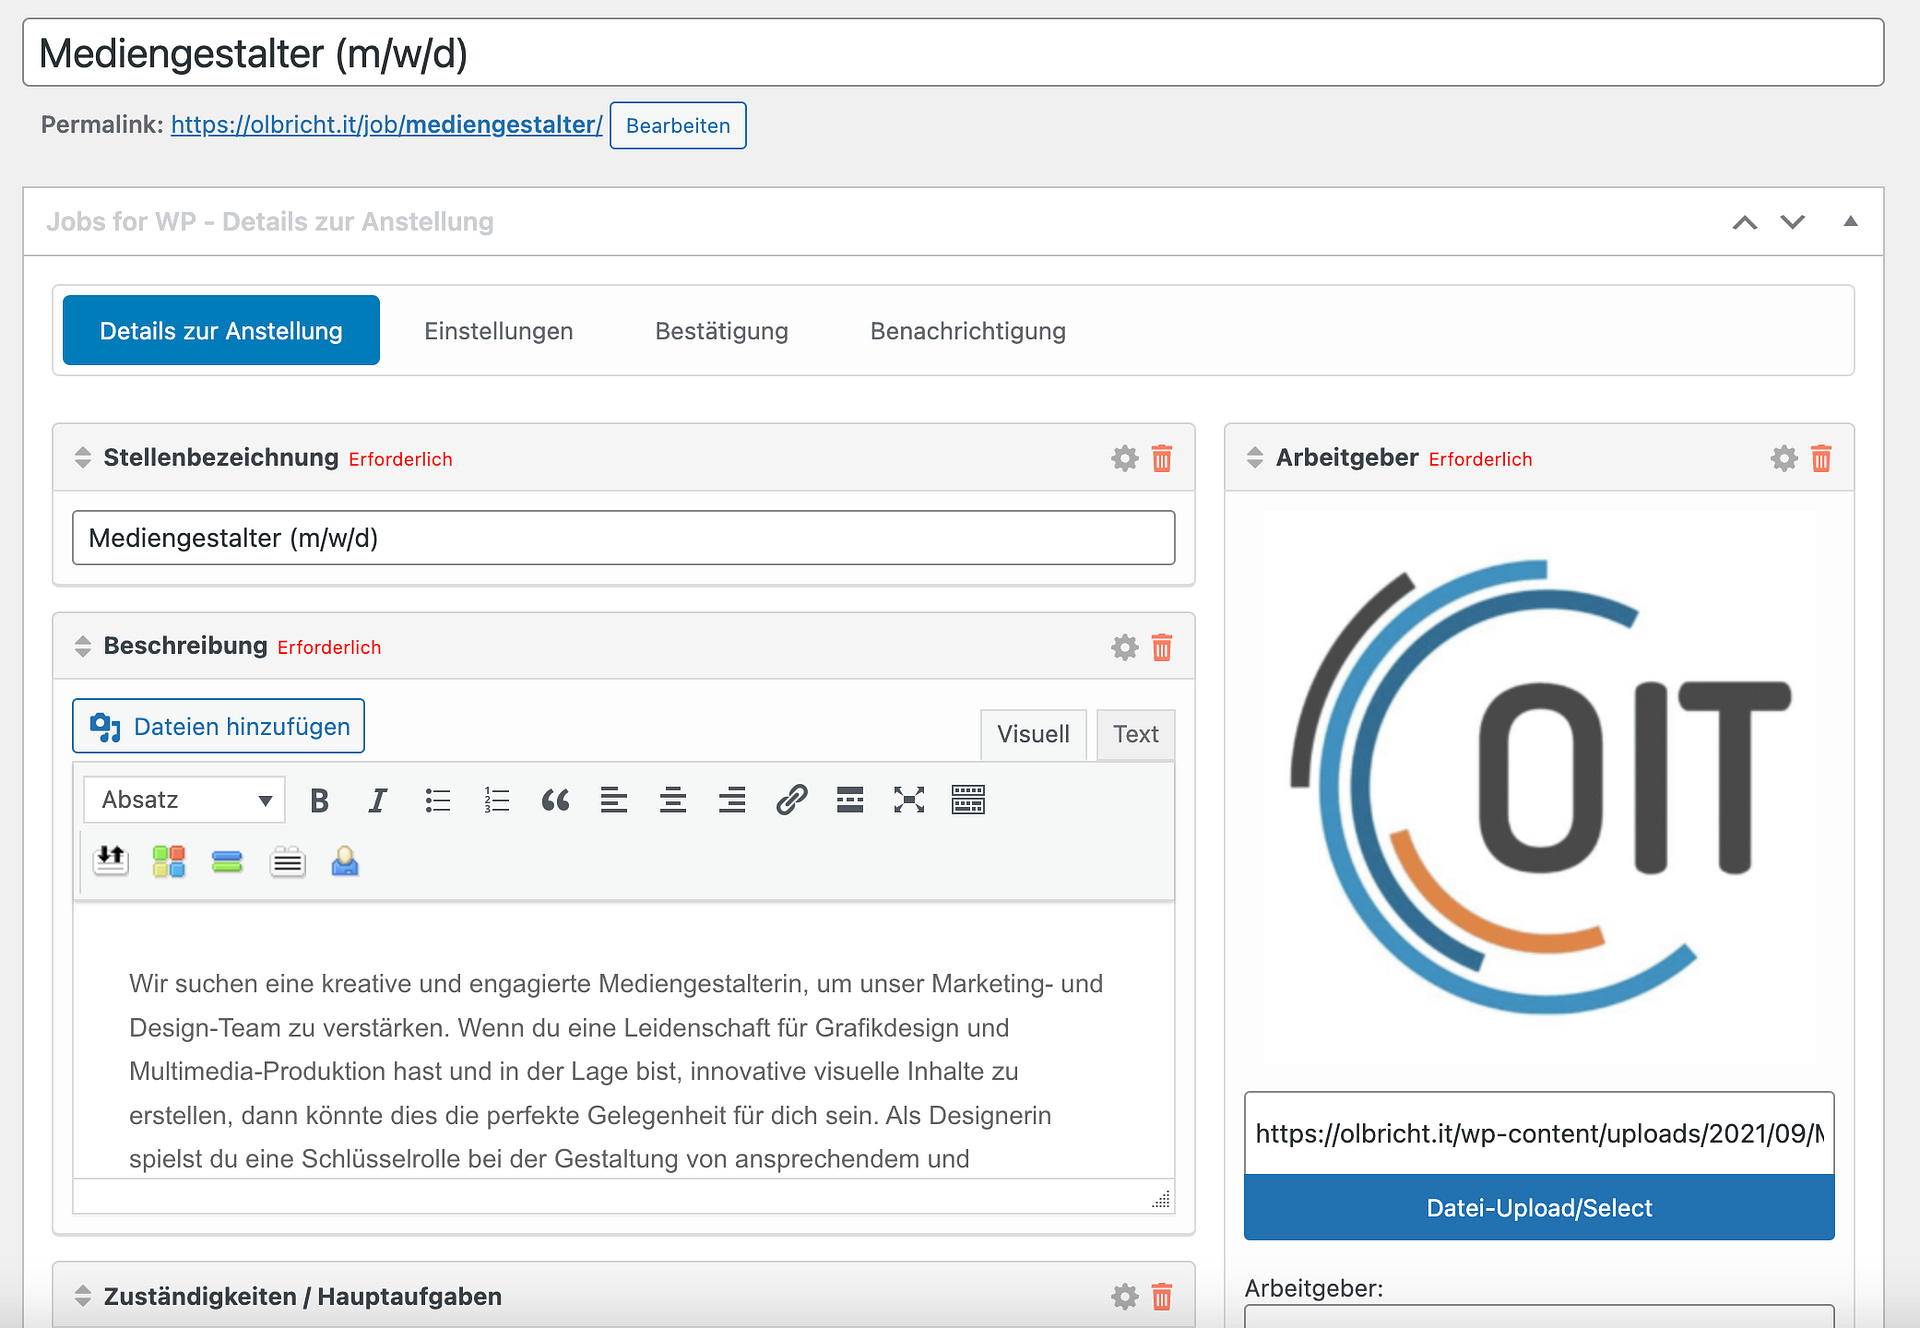
Task: Click the blue user figure icon
Action: pyautogui.click(x=345, y=861)
